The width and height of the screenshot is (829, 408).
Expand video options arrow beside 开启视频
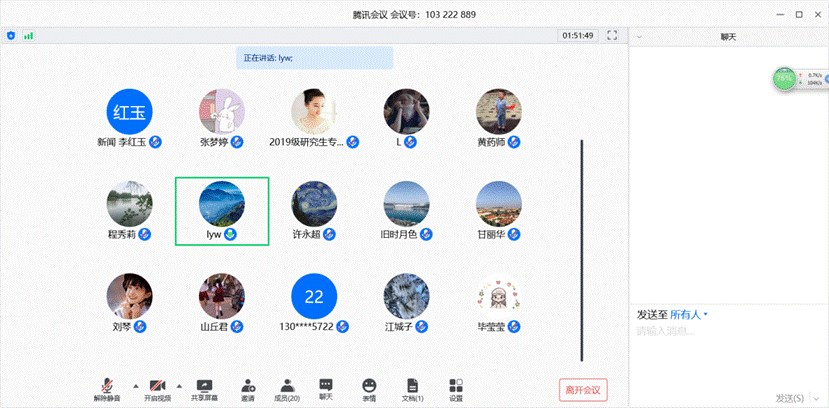pyautogui.click(x=180, y=385)
